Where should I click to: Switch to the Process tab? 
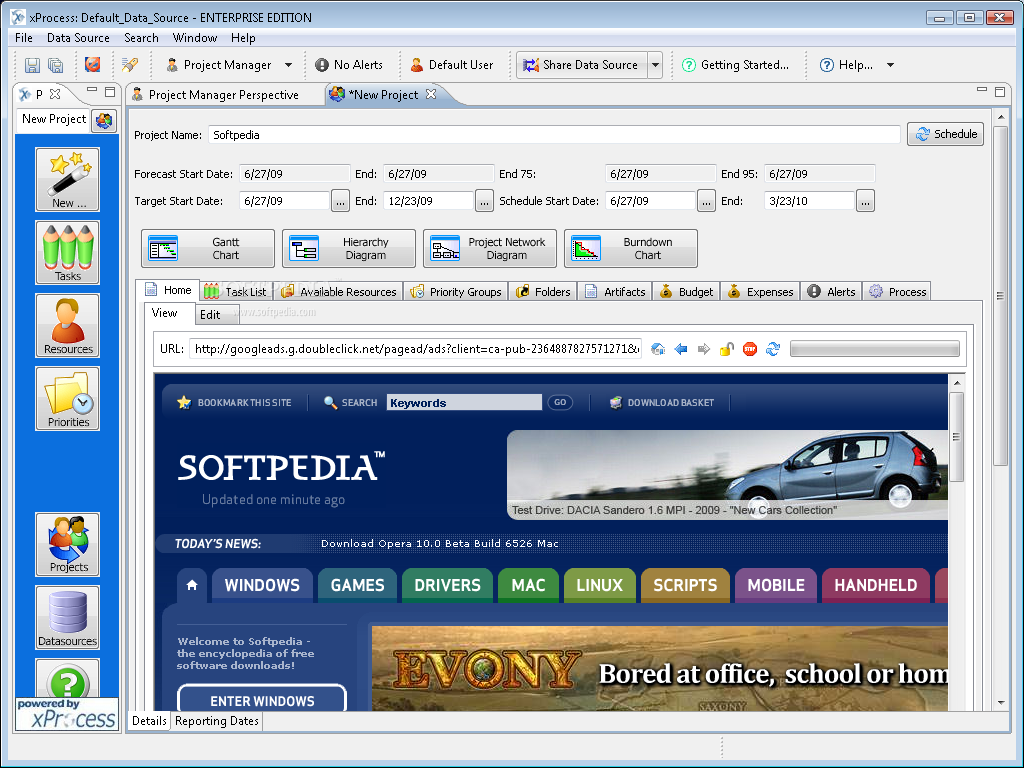click(x=898, y=291)
